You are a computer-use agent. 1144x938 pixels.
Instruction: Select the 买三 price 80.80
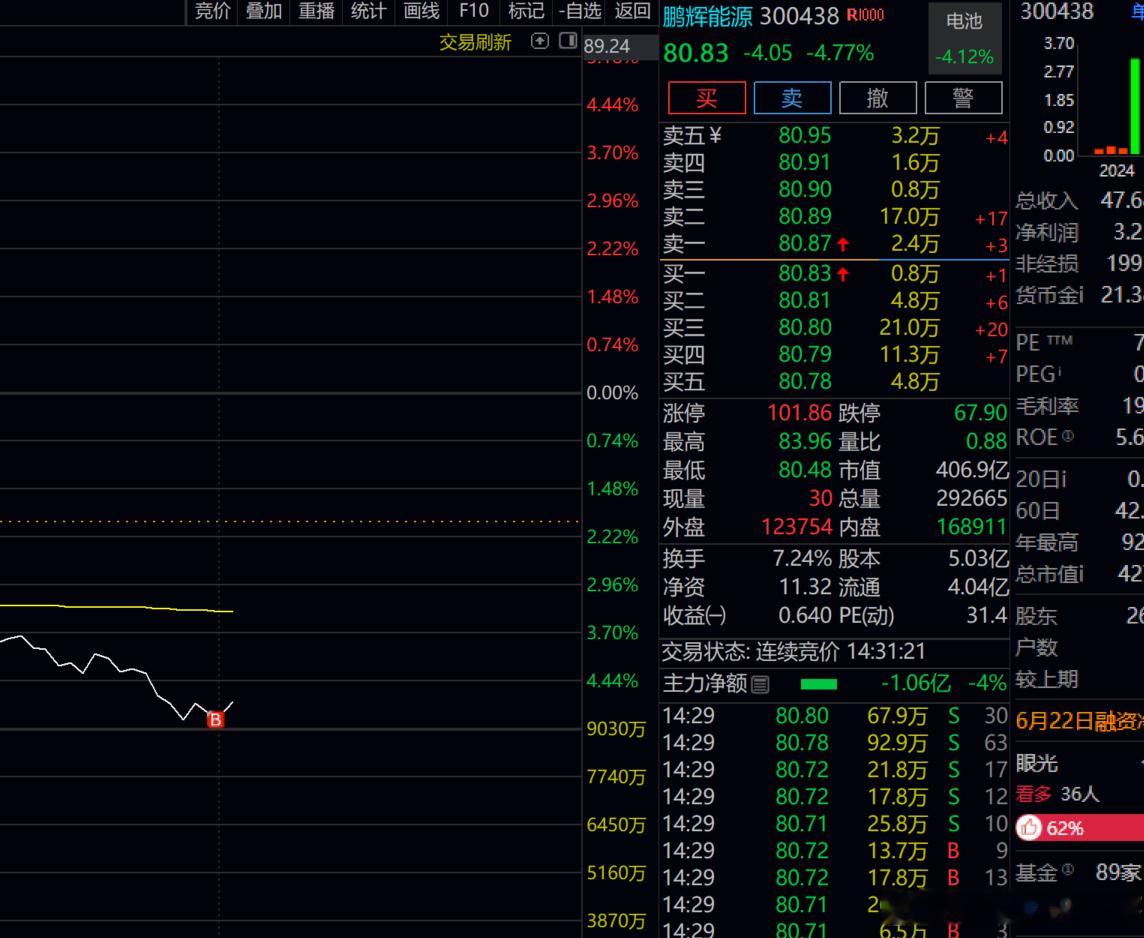[x=805, y=327]
